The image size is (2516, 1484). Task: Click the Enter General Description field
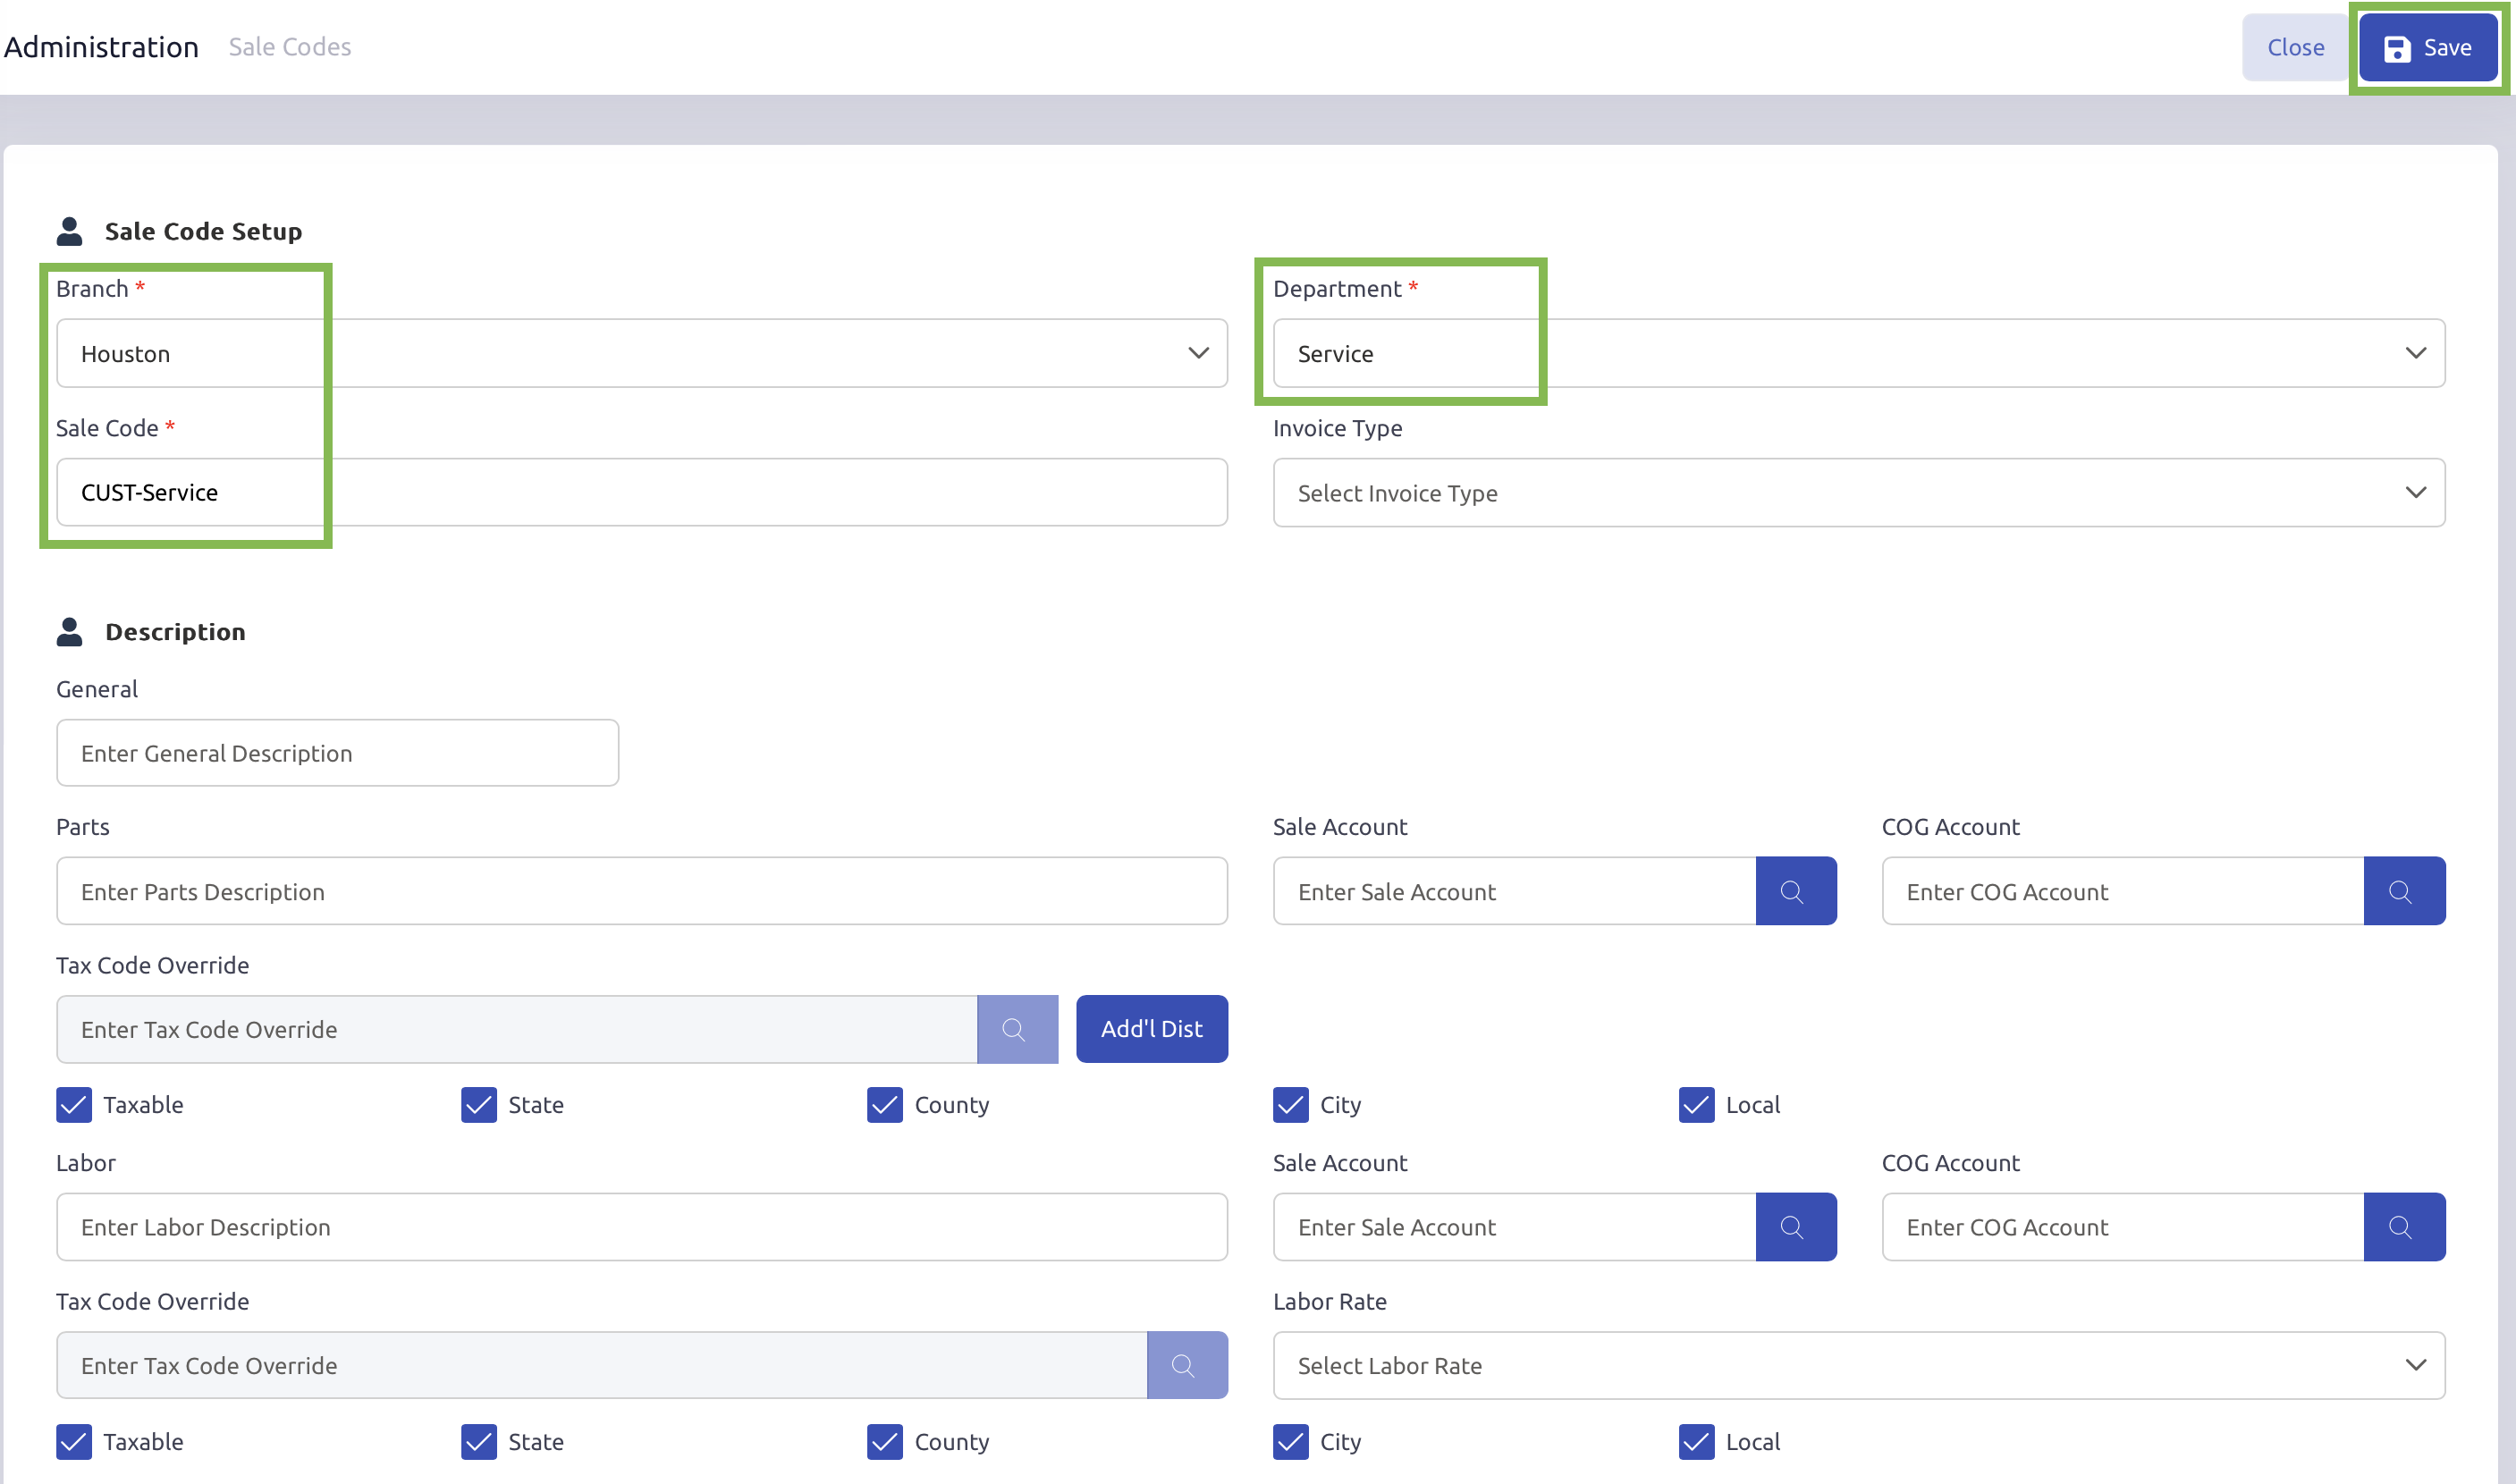click(x=337, y=753)
